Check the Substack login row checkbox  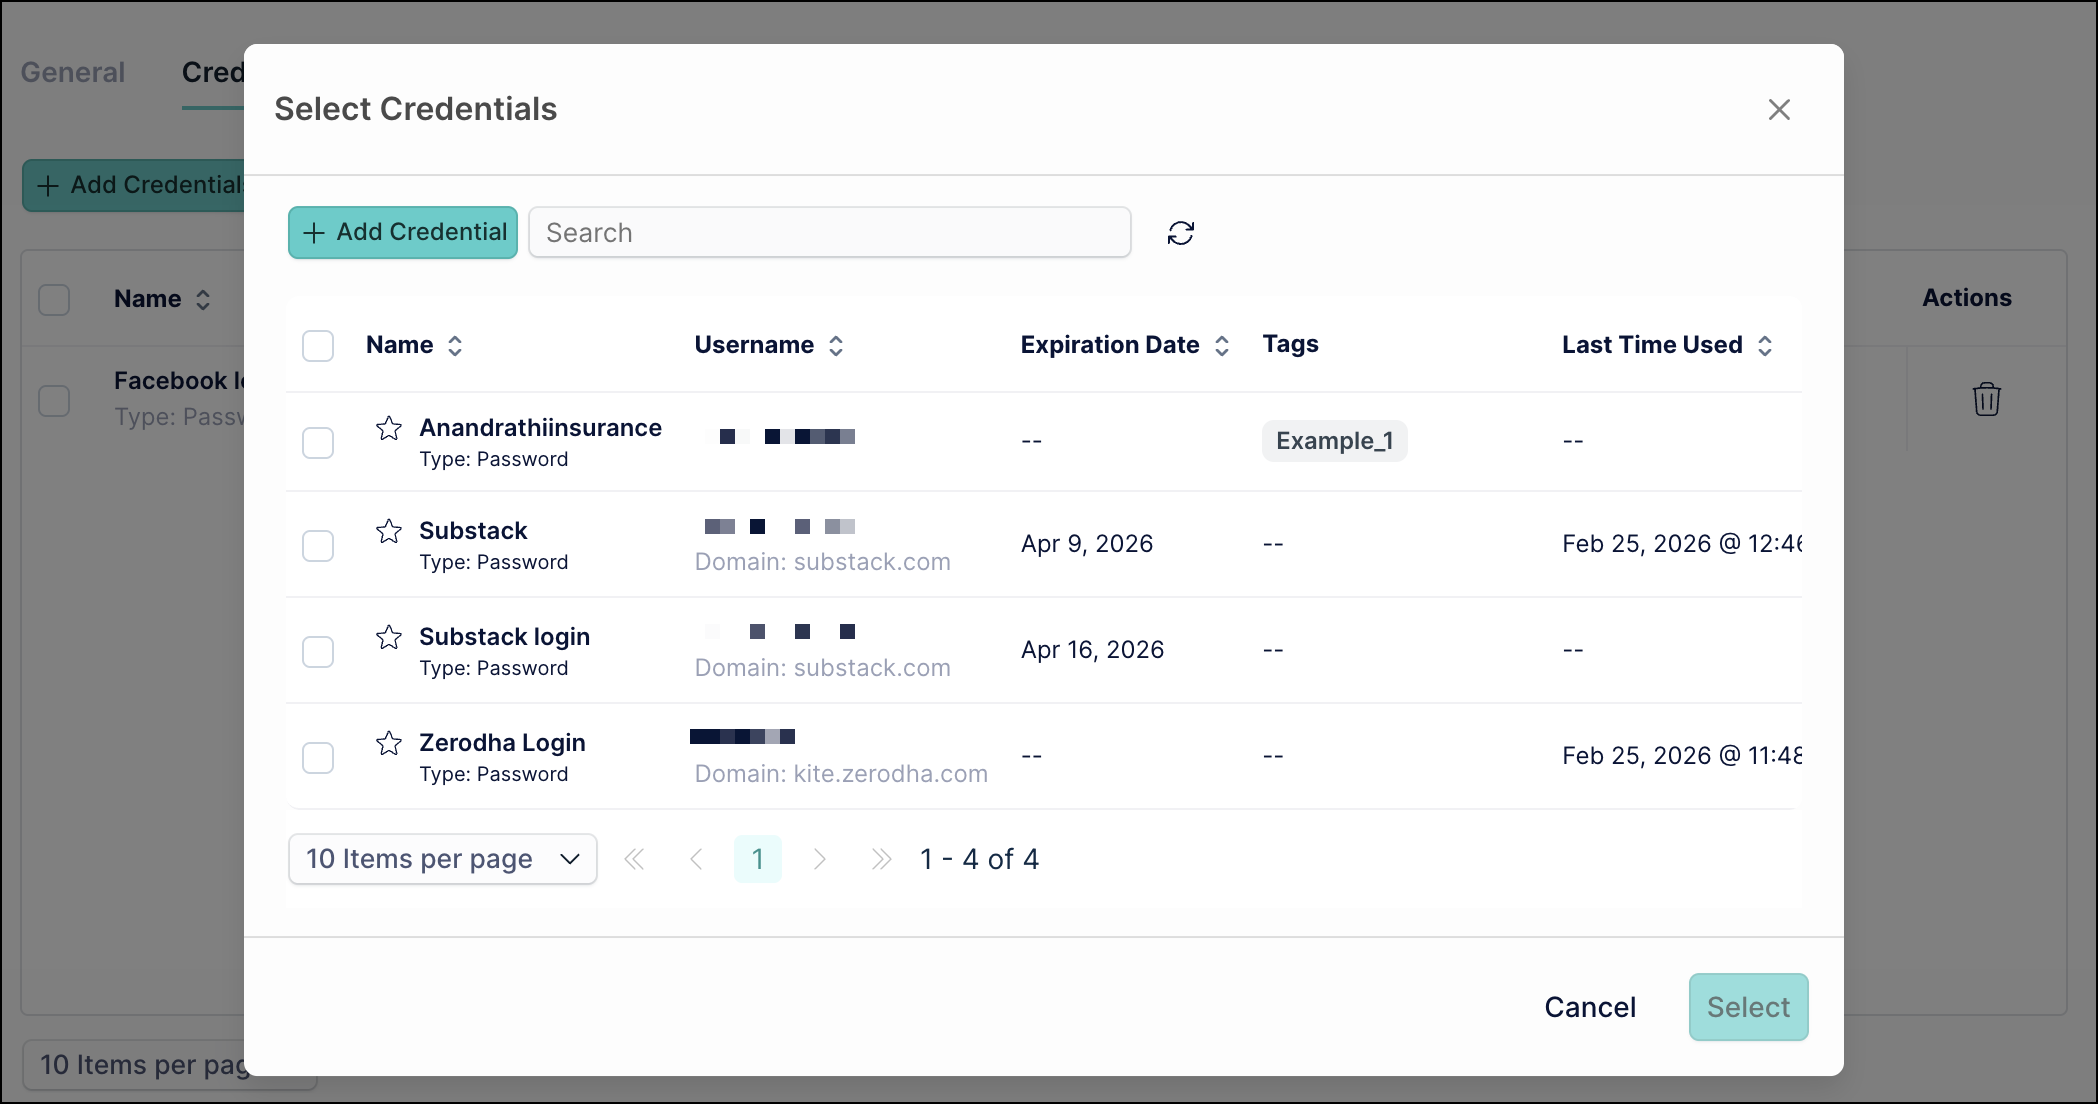coord(318,651)
